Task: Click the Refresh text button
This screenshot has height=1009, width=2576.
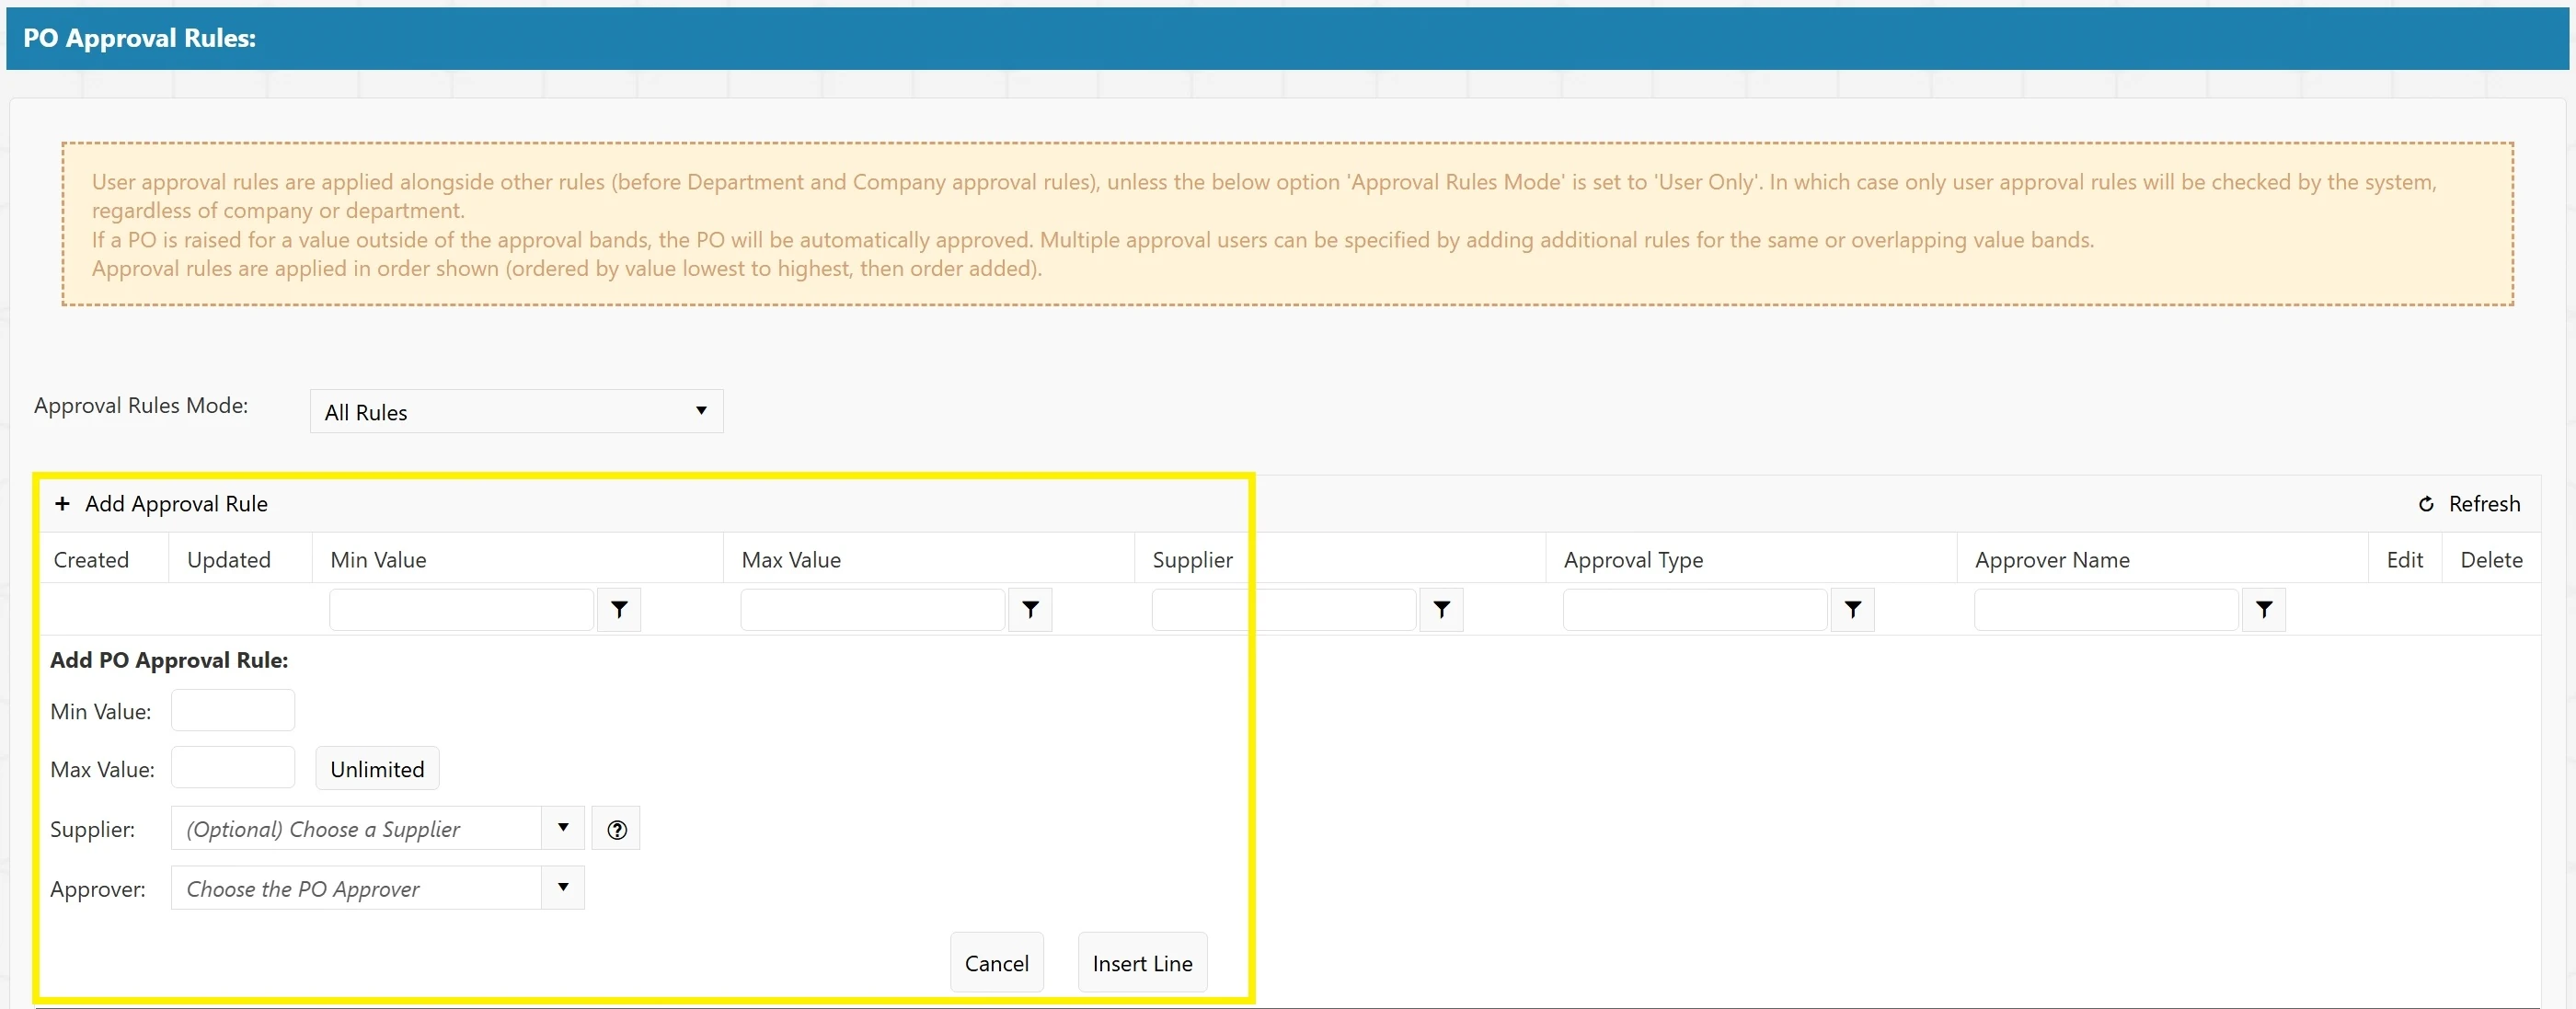Action: click(x=2484, y=504)
